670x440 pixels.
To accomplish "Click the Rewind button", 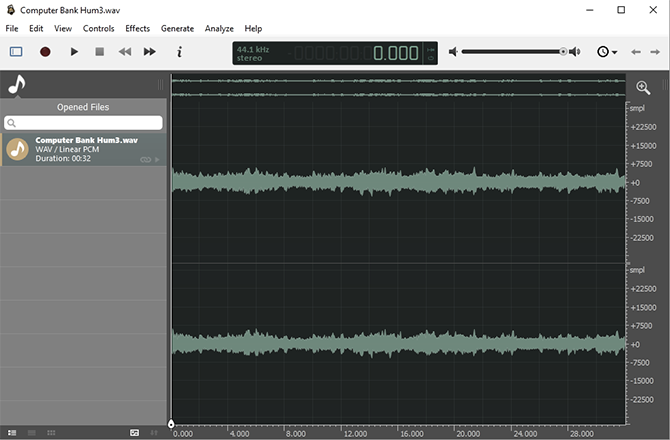I will [x=125, y=52].
